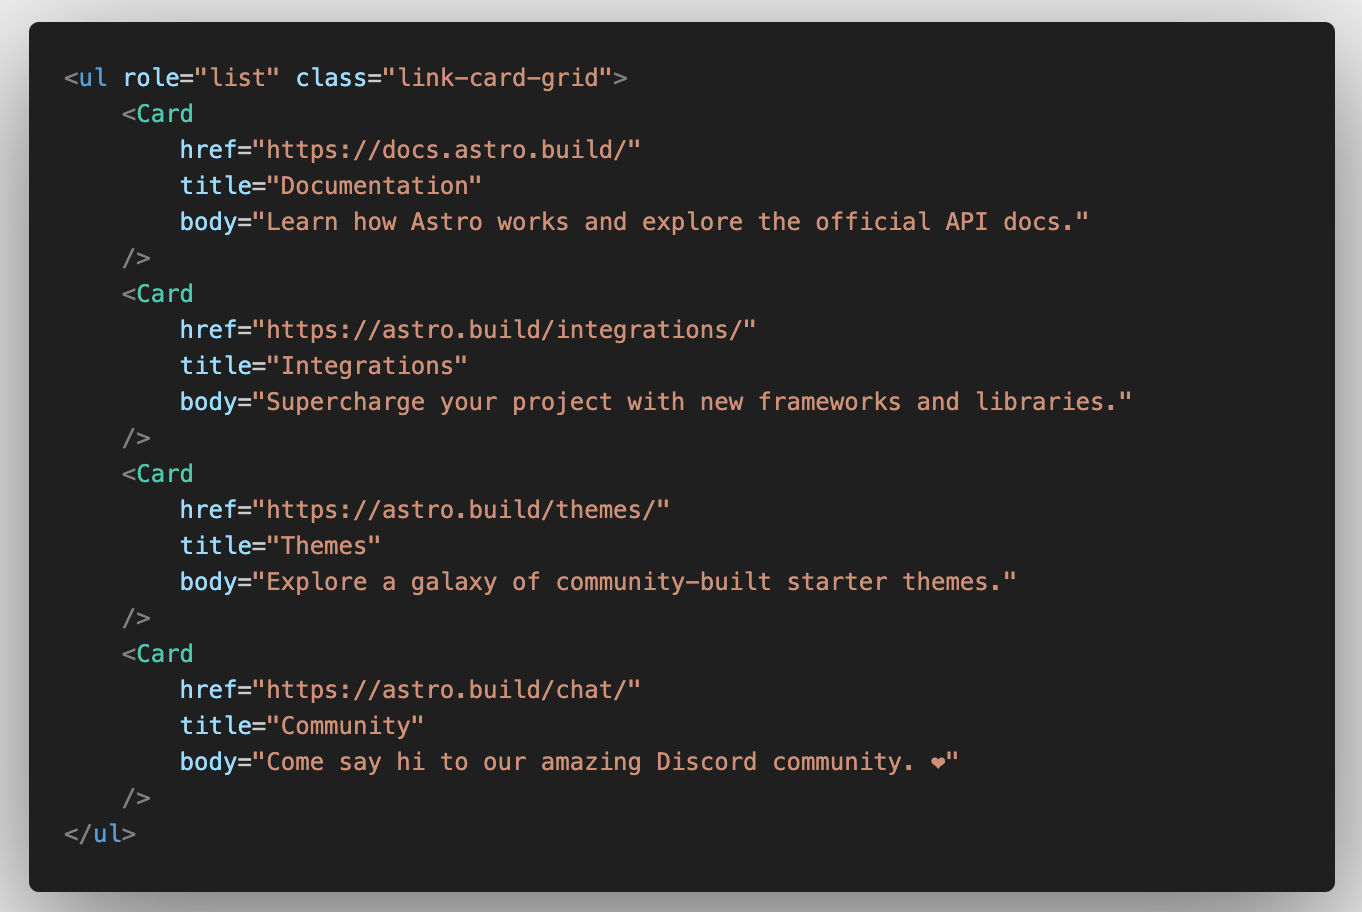Screen dimensions: 1362x912
Task: Click the heart emoji in the Community body
Action: pyautogui.click(x=937, y=763)
